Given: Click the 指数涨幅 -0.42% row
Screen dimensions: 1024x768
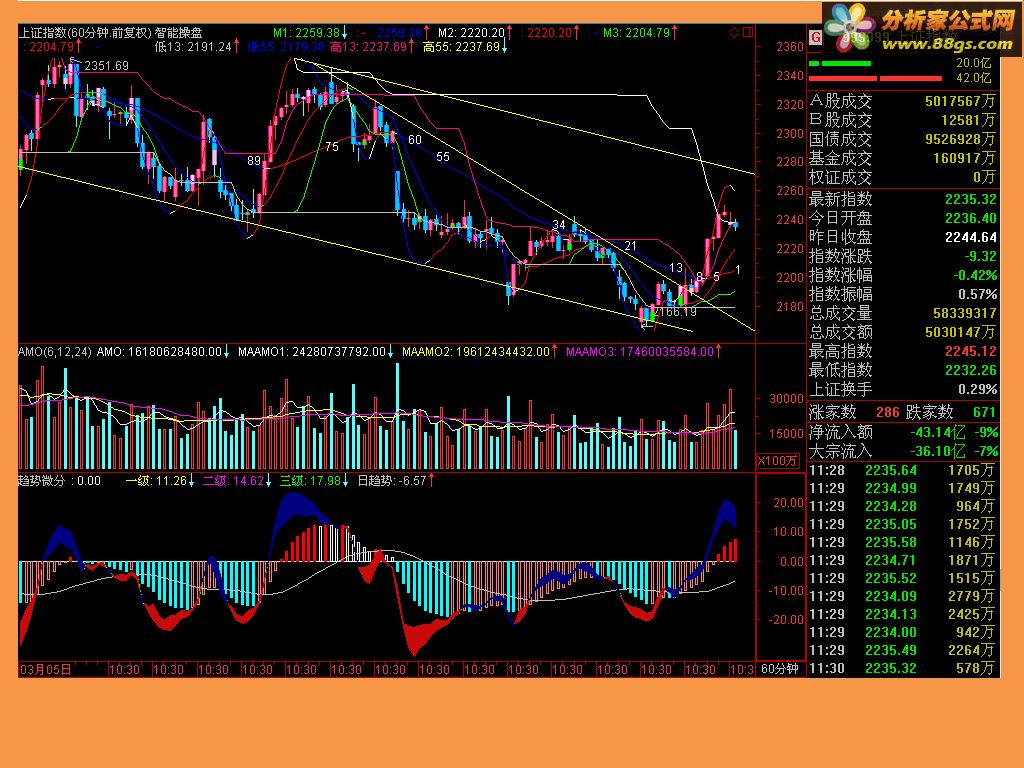Looking at the screenshot, I should click(x=903, y=275).
